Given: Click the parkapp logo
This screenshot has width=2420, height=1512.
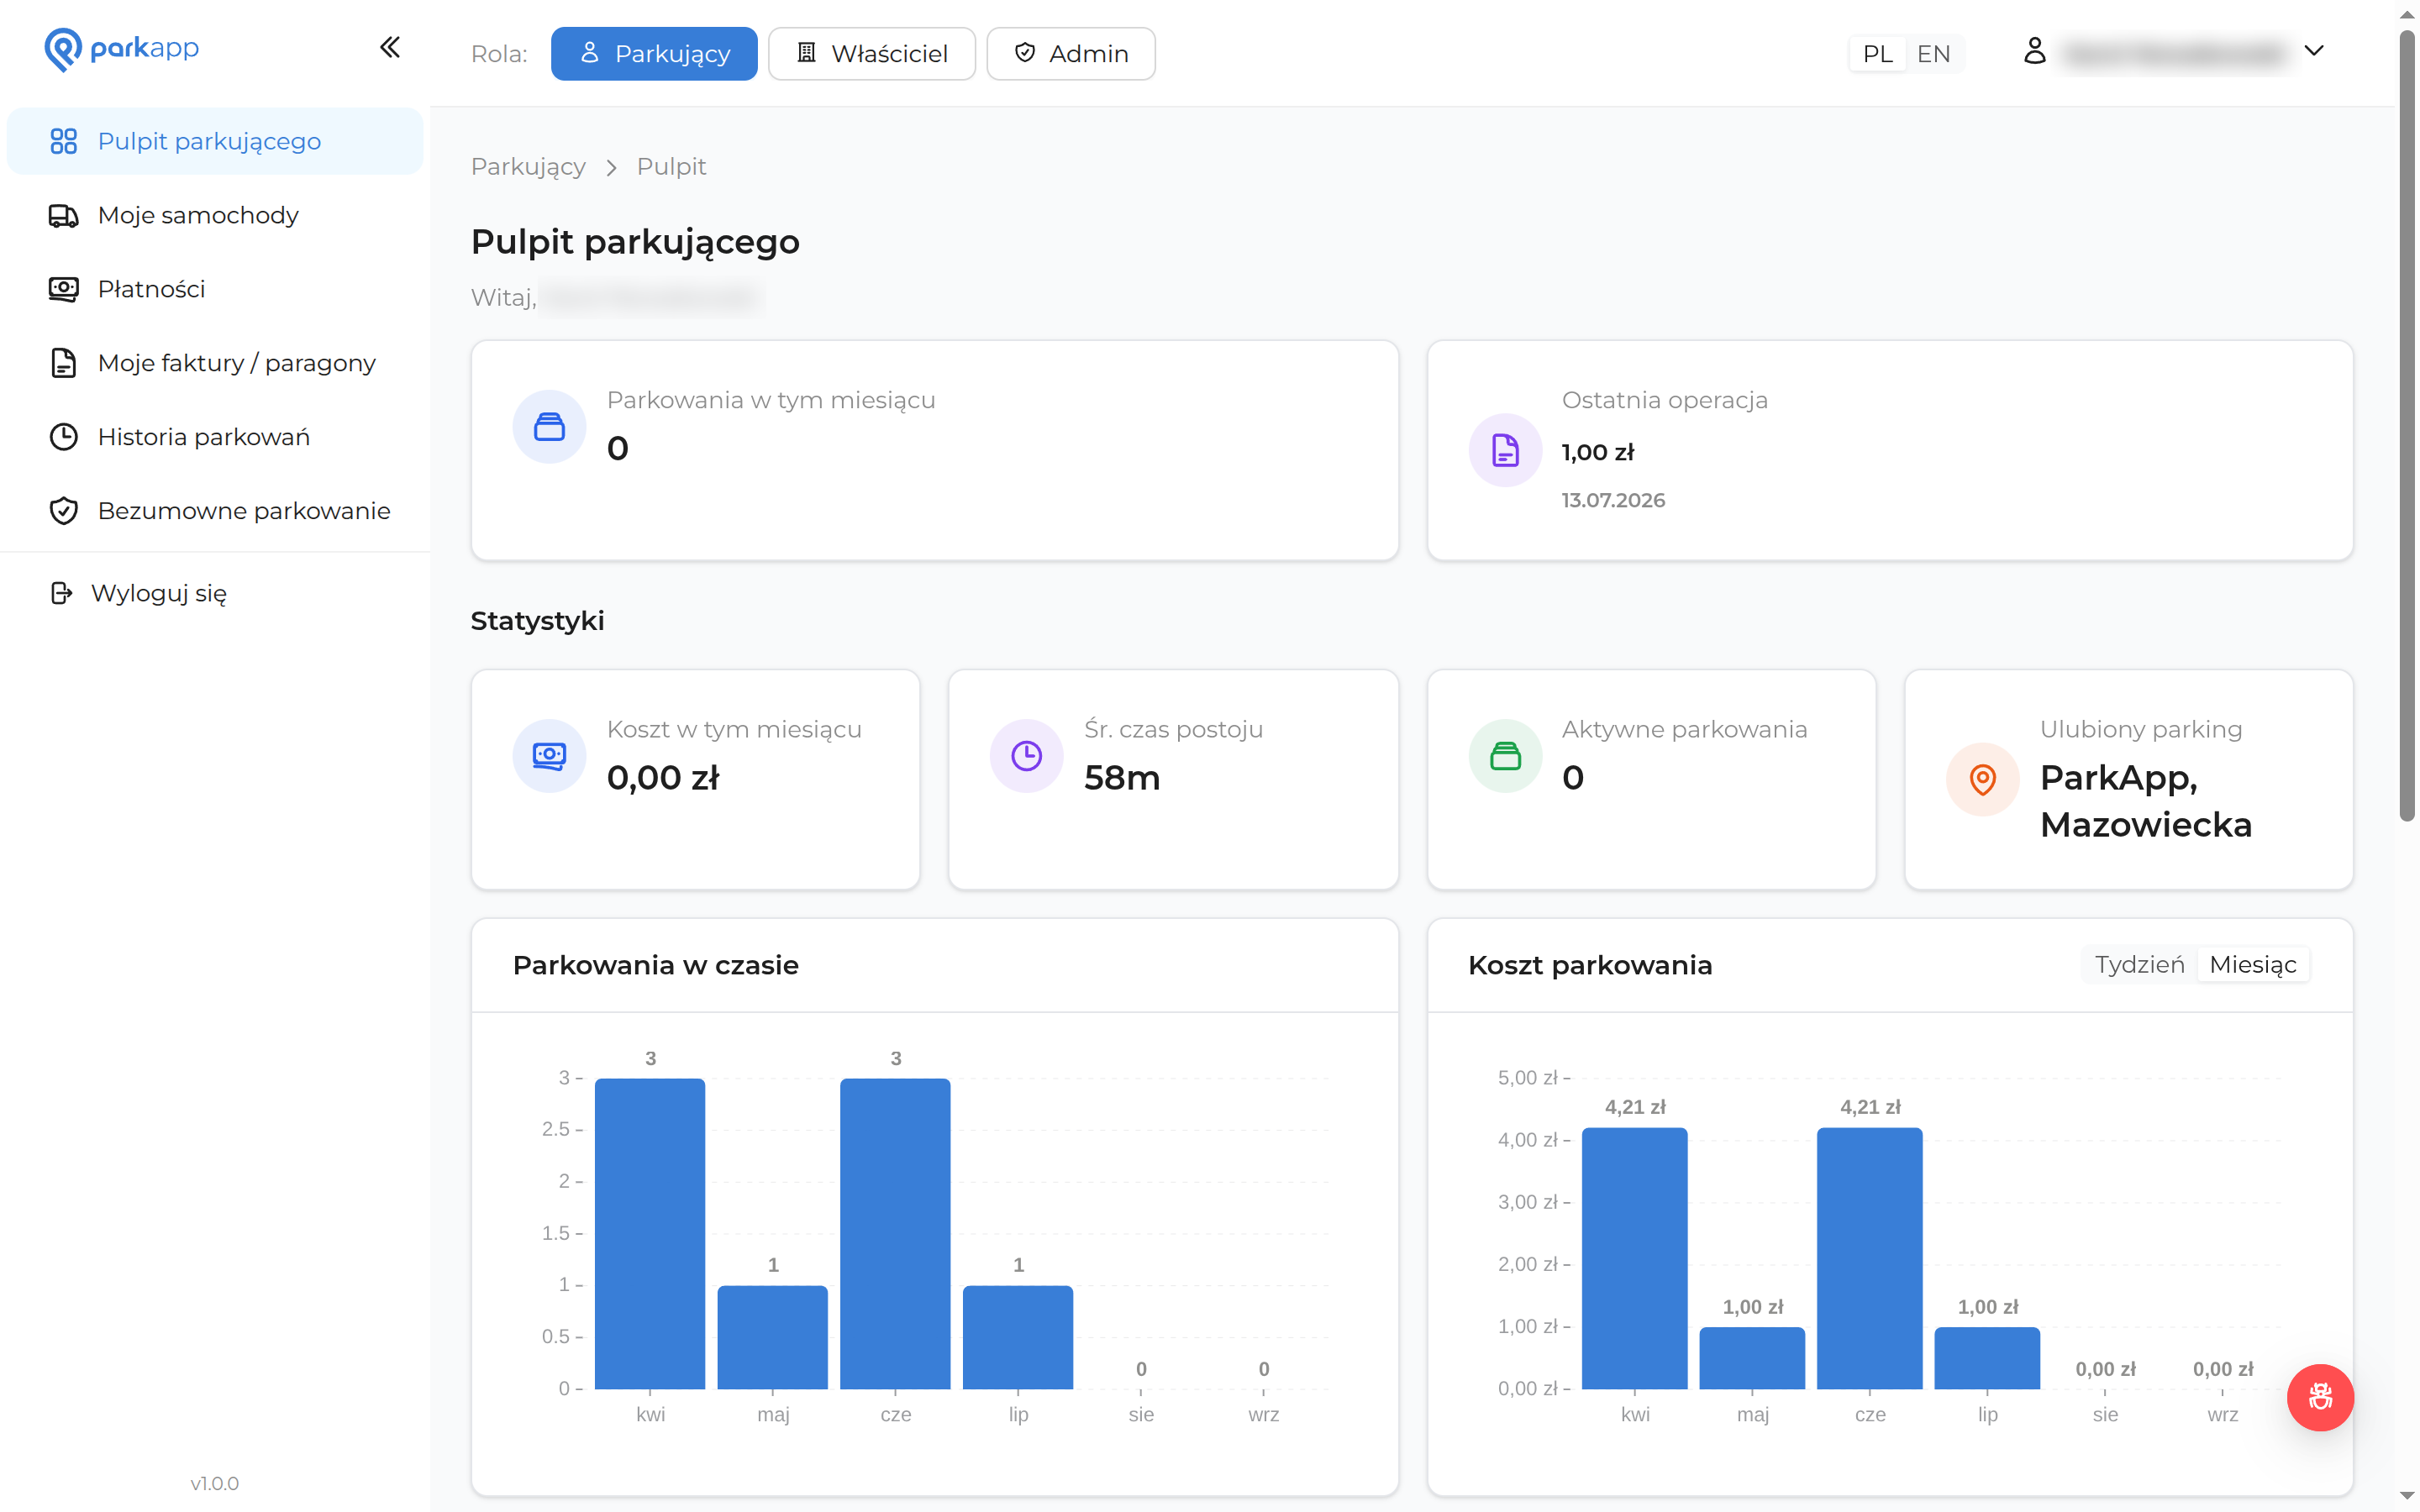Looking at the screenshot, I should coord(122,48).
